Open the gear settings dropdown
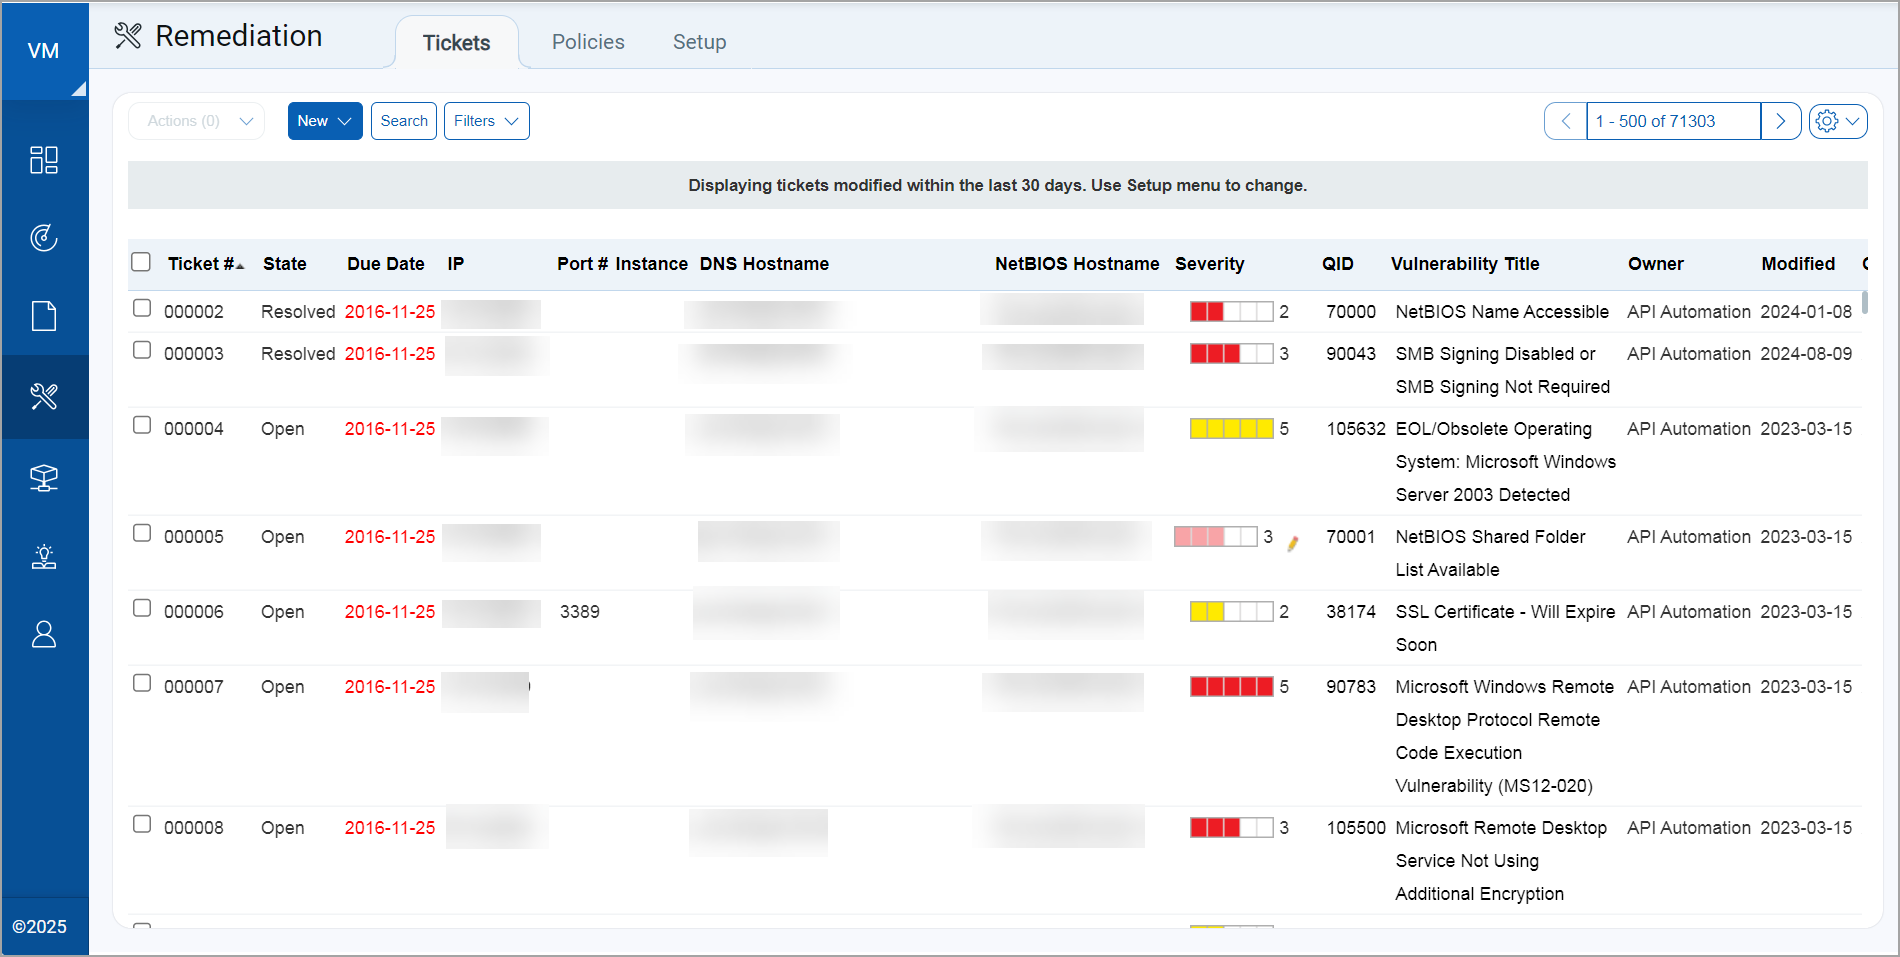1900x957 pixels. tap(1837, 121)
